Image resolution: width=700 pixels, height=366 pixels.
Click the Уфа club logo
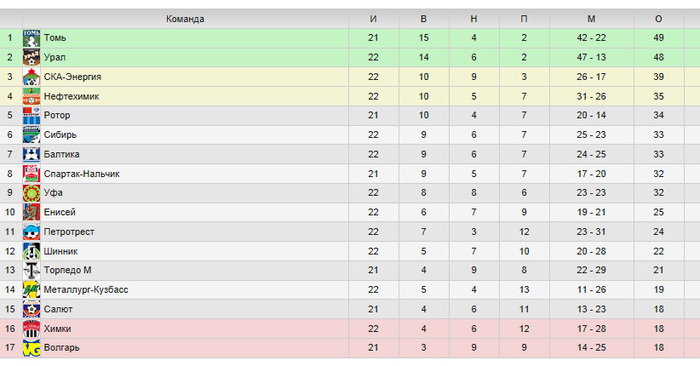point(31,193)
